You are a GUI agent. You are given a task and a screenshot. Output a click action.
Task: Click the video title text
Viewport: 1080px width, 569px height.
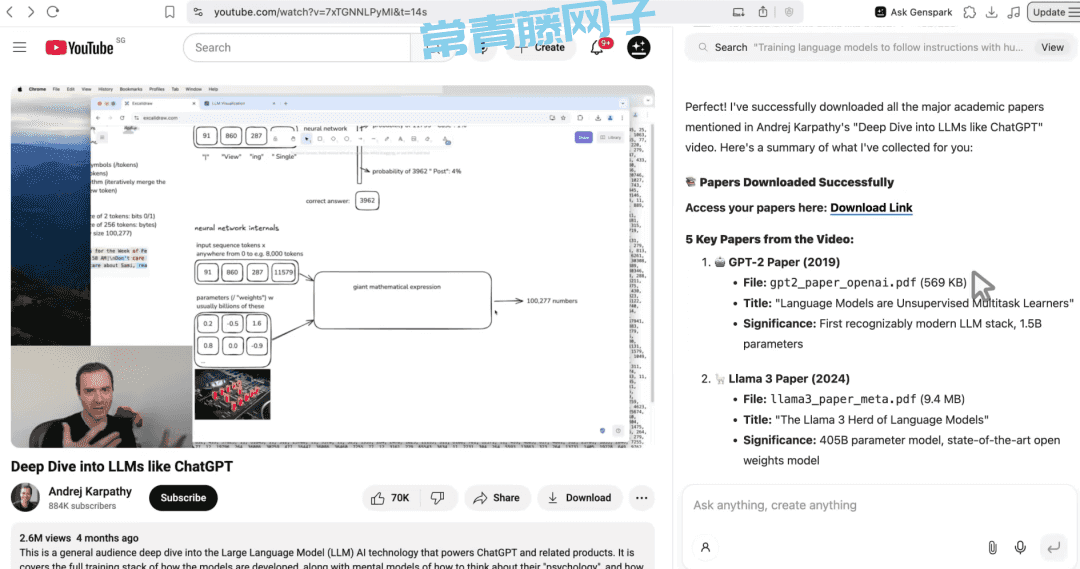[x=122, y=466]
